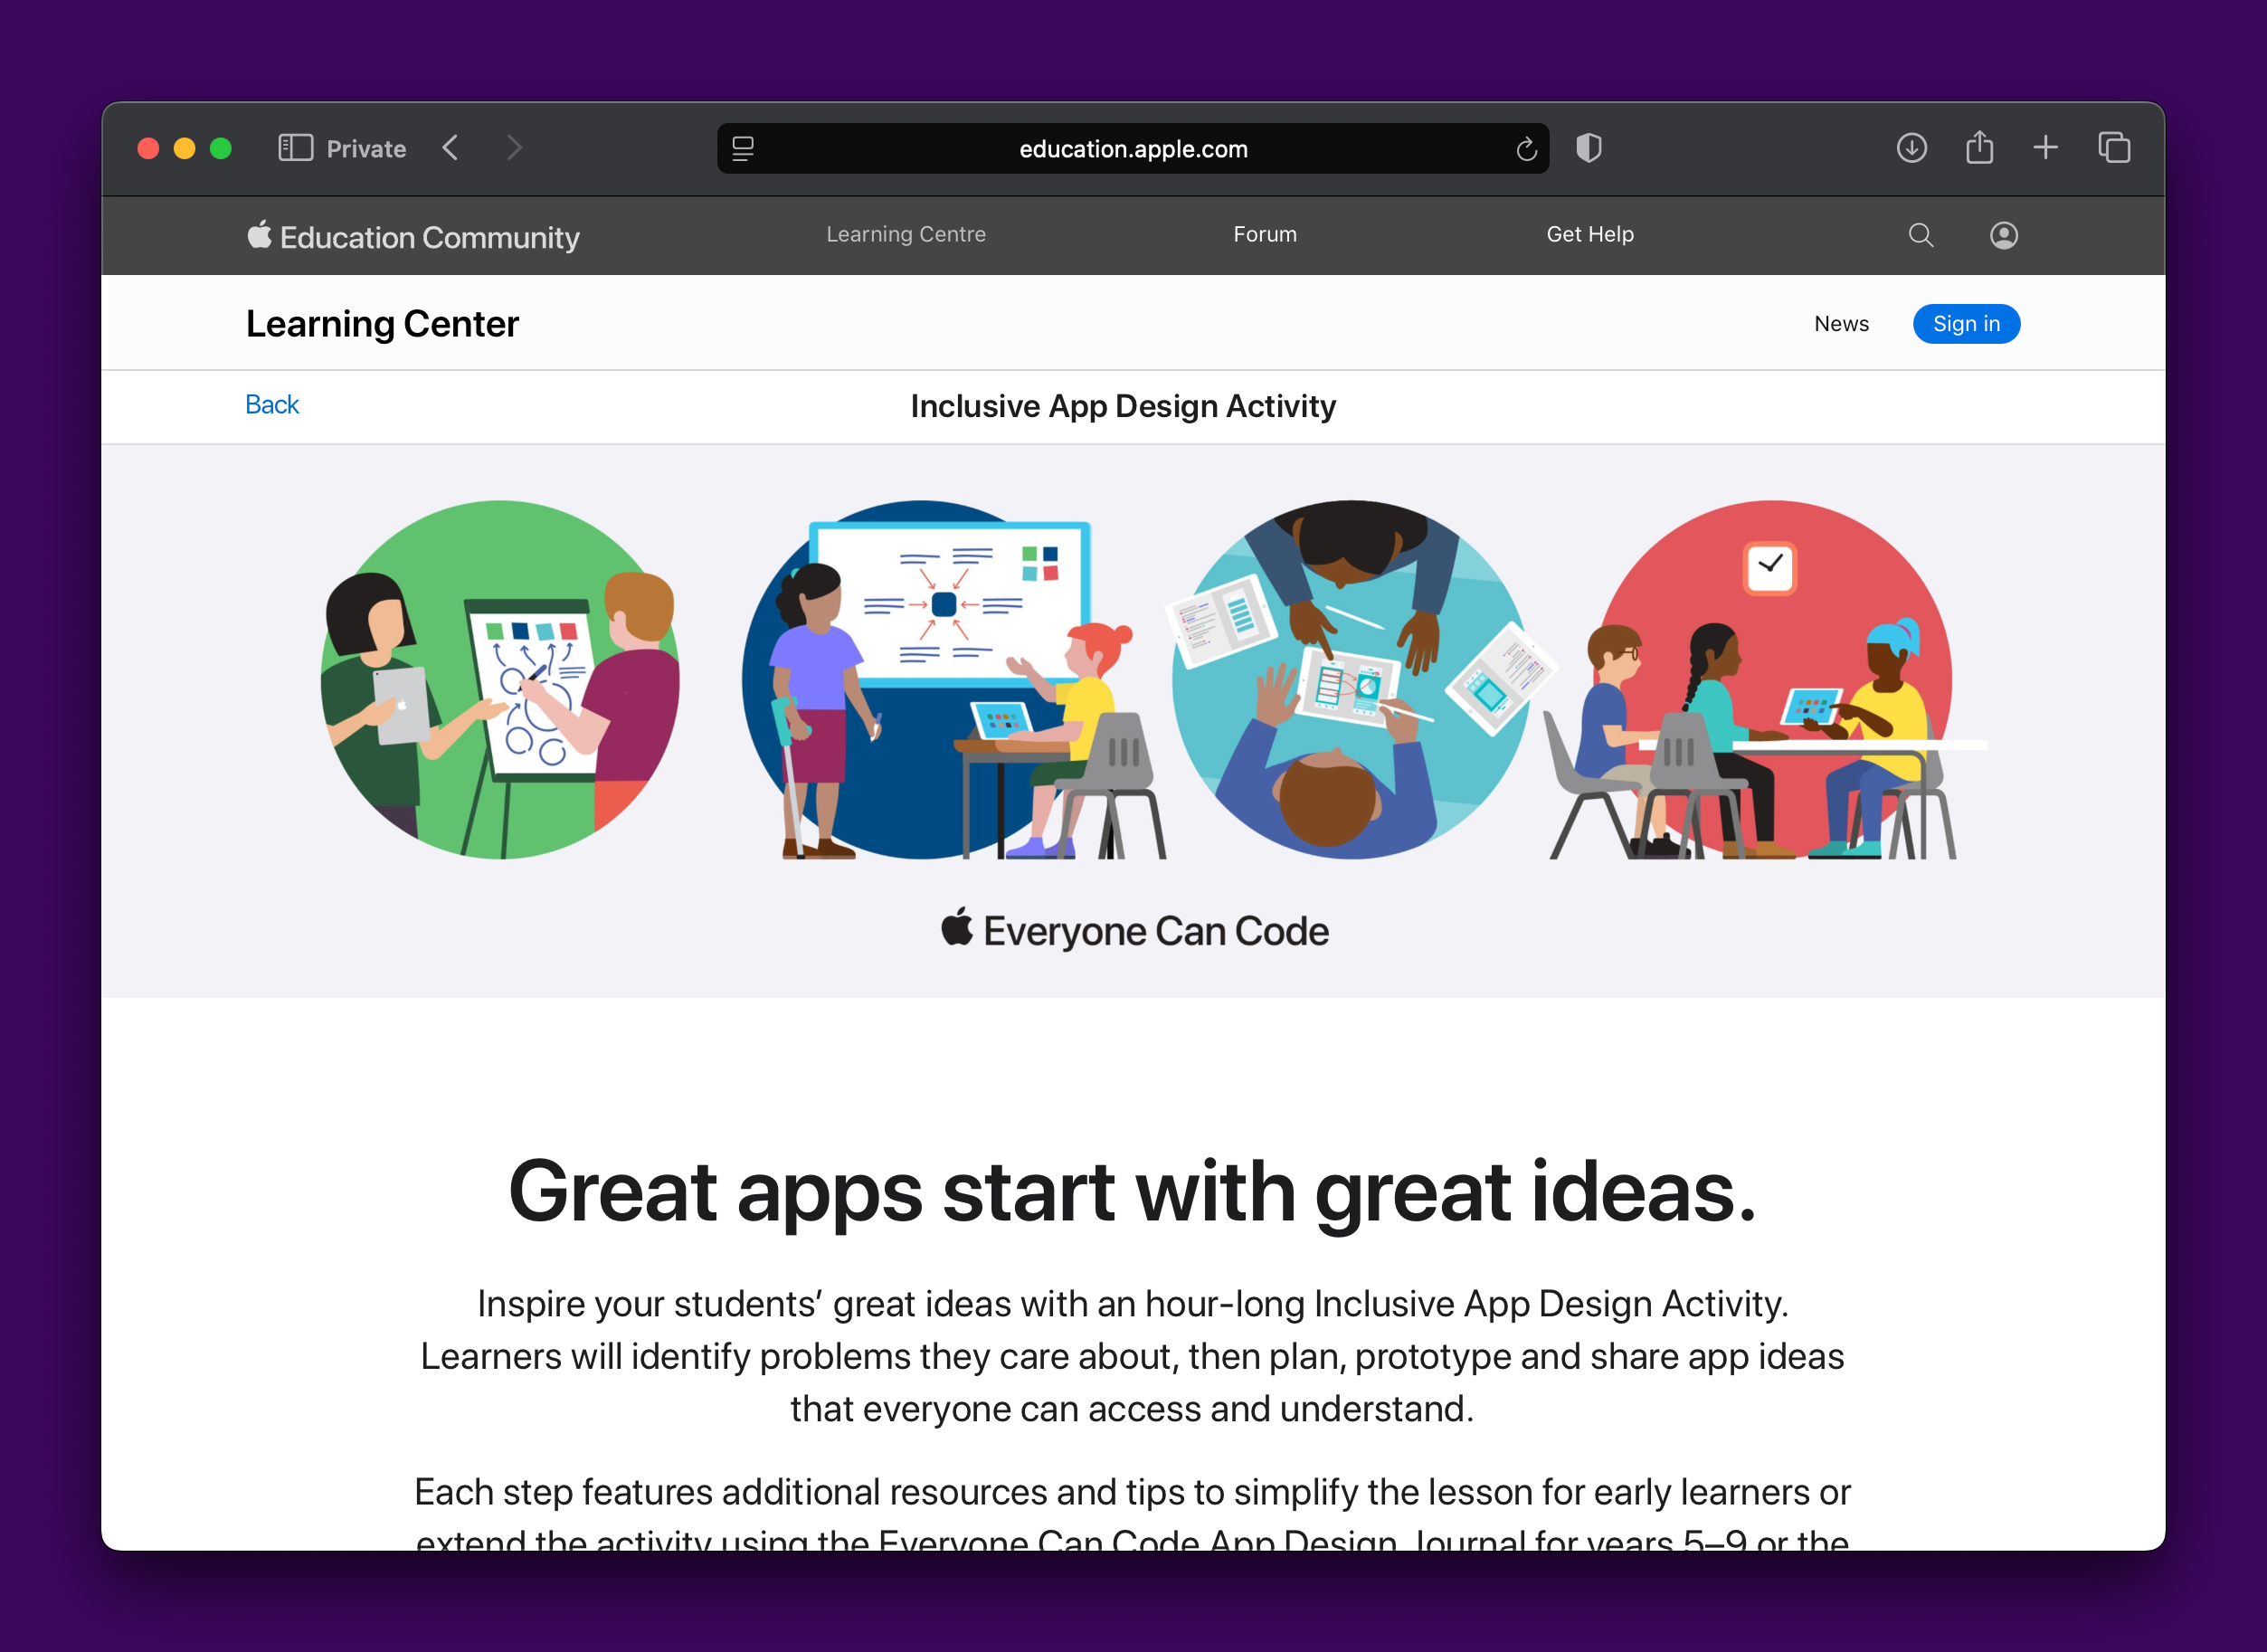
Task: Reload the current page
Action: (1526, 148)
